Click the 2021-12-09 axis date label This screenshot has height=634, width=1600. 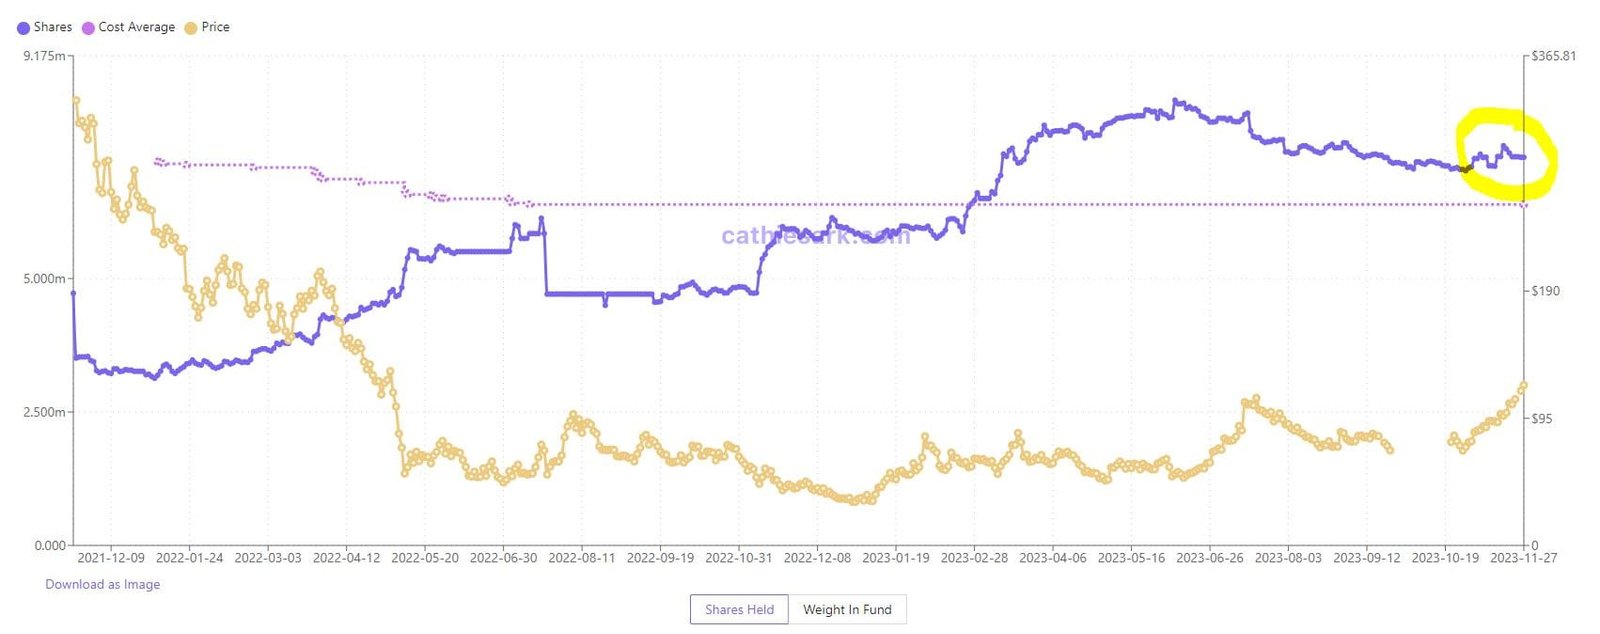coord(113,559)
